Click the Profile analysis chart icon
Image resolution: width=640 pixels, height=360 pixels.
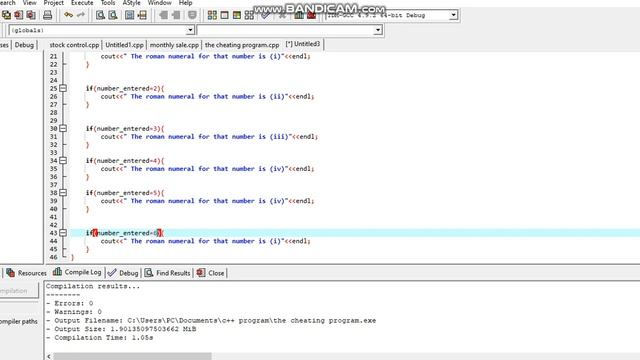[x=299, y=15]
